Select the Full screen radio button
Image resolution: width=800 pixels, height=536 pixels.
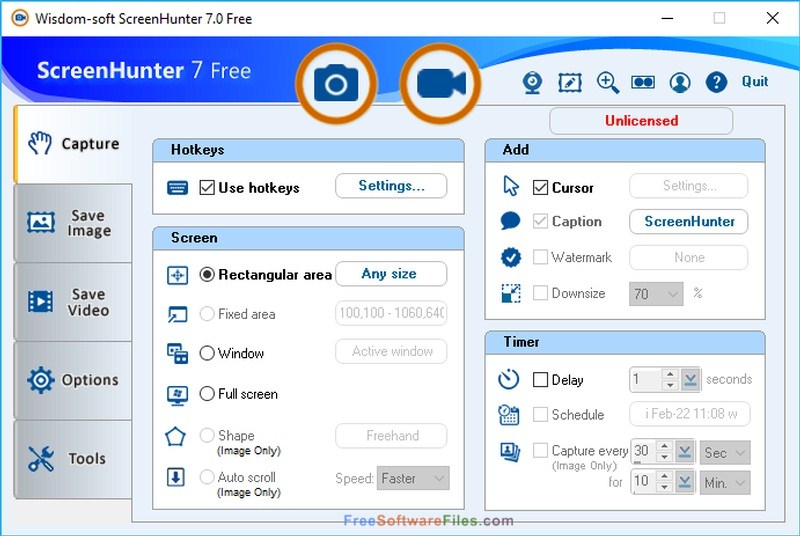pyautogui.click(x=207, y=394)
